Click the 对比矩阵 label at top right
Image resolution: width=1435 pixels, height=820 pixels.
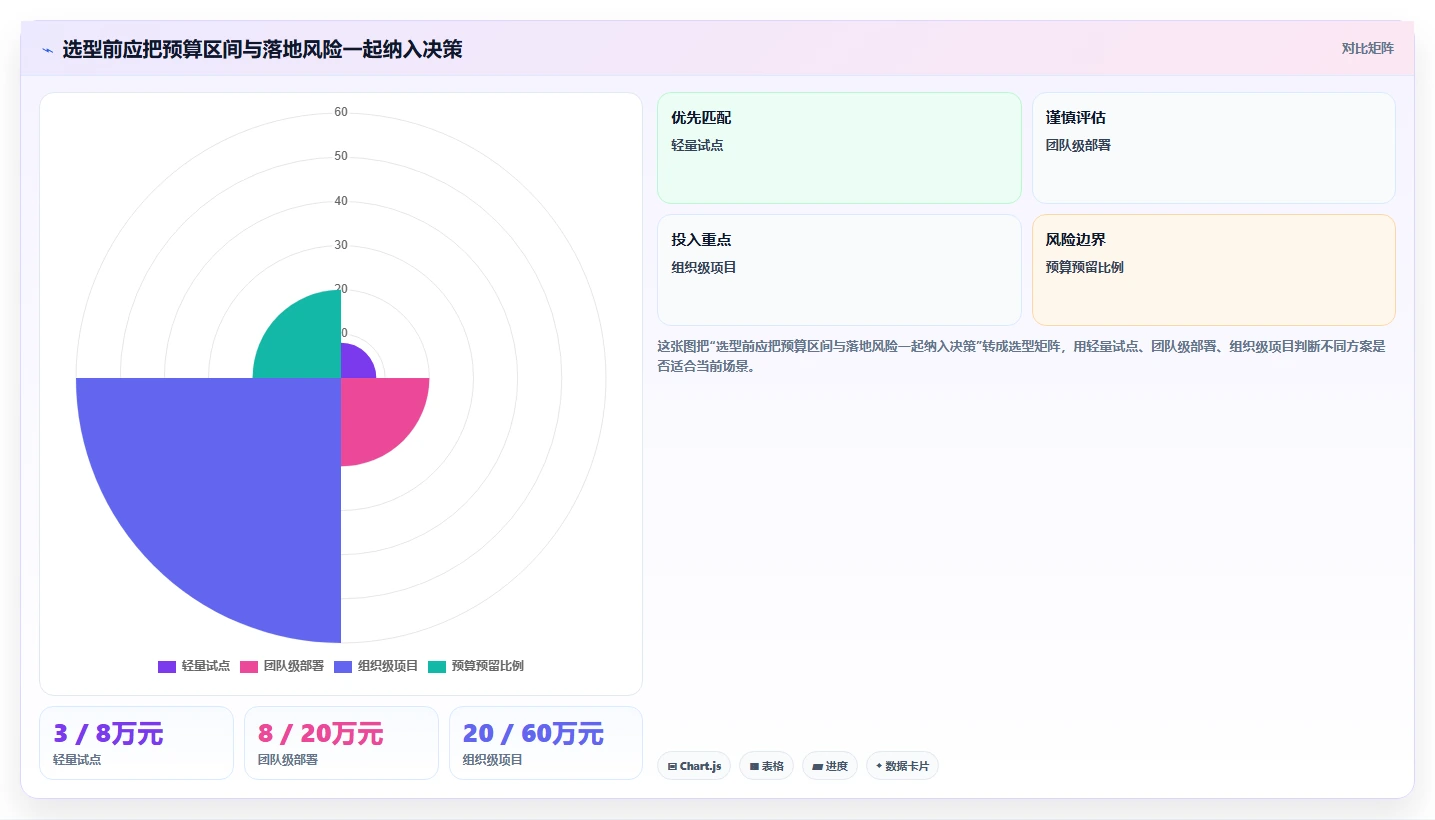tap(1367, 48)
